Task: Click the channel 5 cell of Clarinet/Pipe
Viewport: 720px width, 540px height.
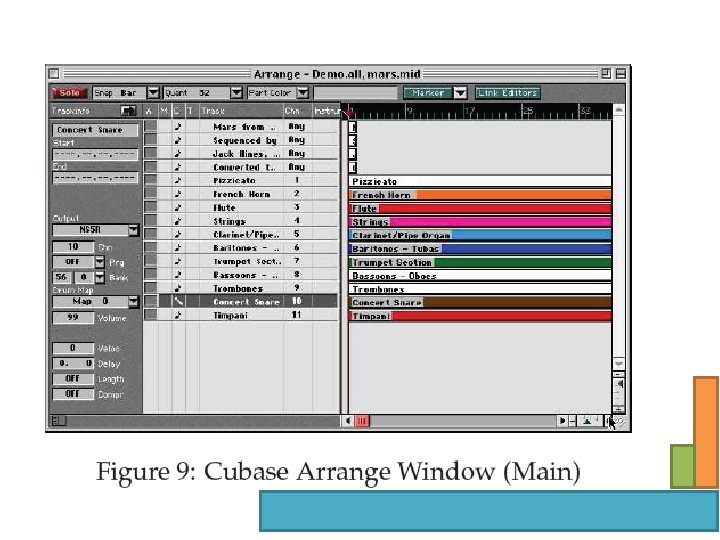Action: pos(297,234)
